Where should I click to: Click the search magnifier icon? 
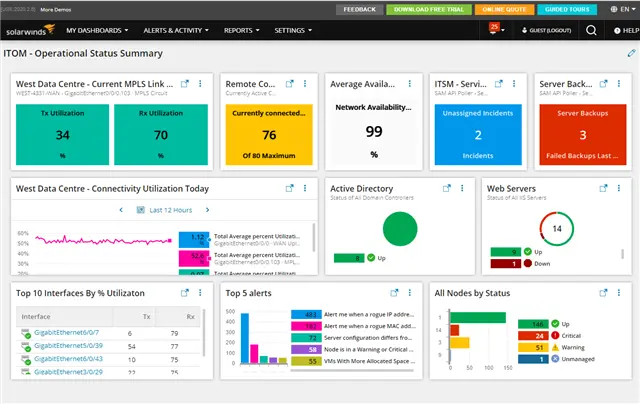tap(591, 31)
